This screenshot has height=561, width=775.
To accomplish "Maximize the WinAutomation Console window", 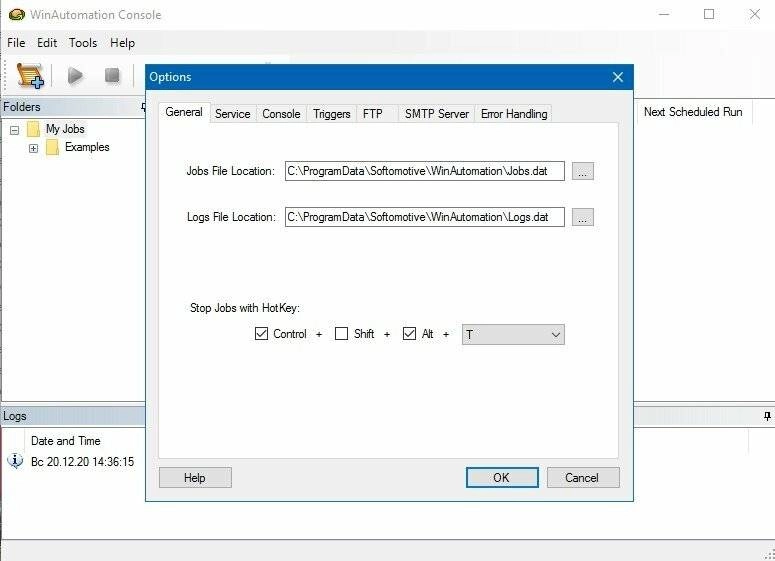I will coord(709,14).
